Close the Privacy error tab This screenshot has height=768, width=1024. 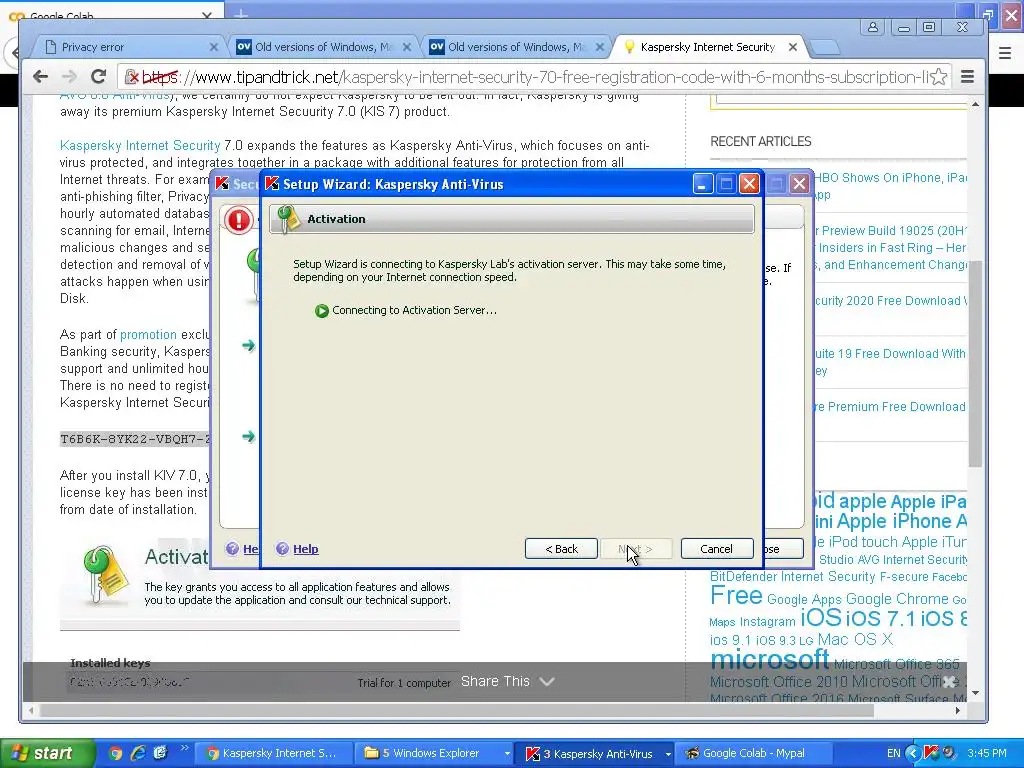tap(213, 47)
